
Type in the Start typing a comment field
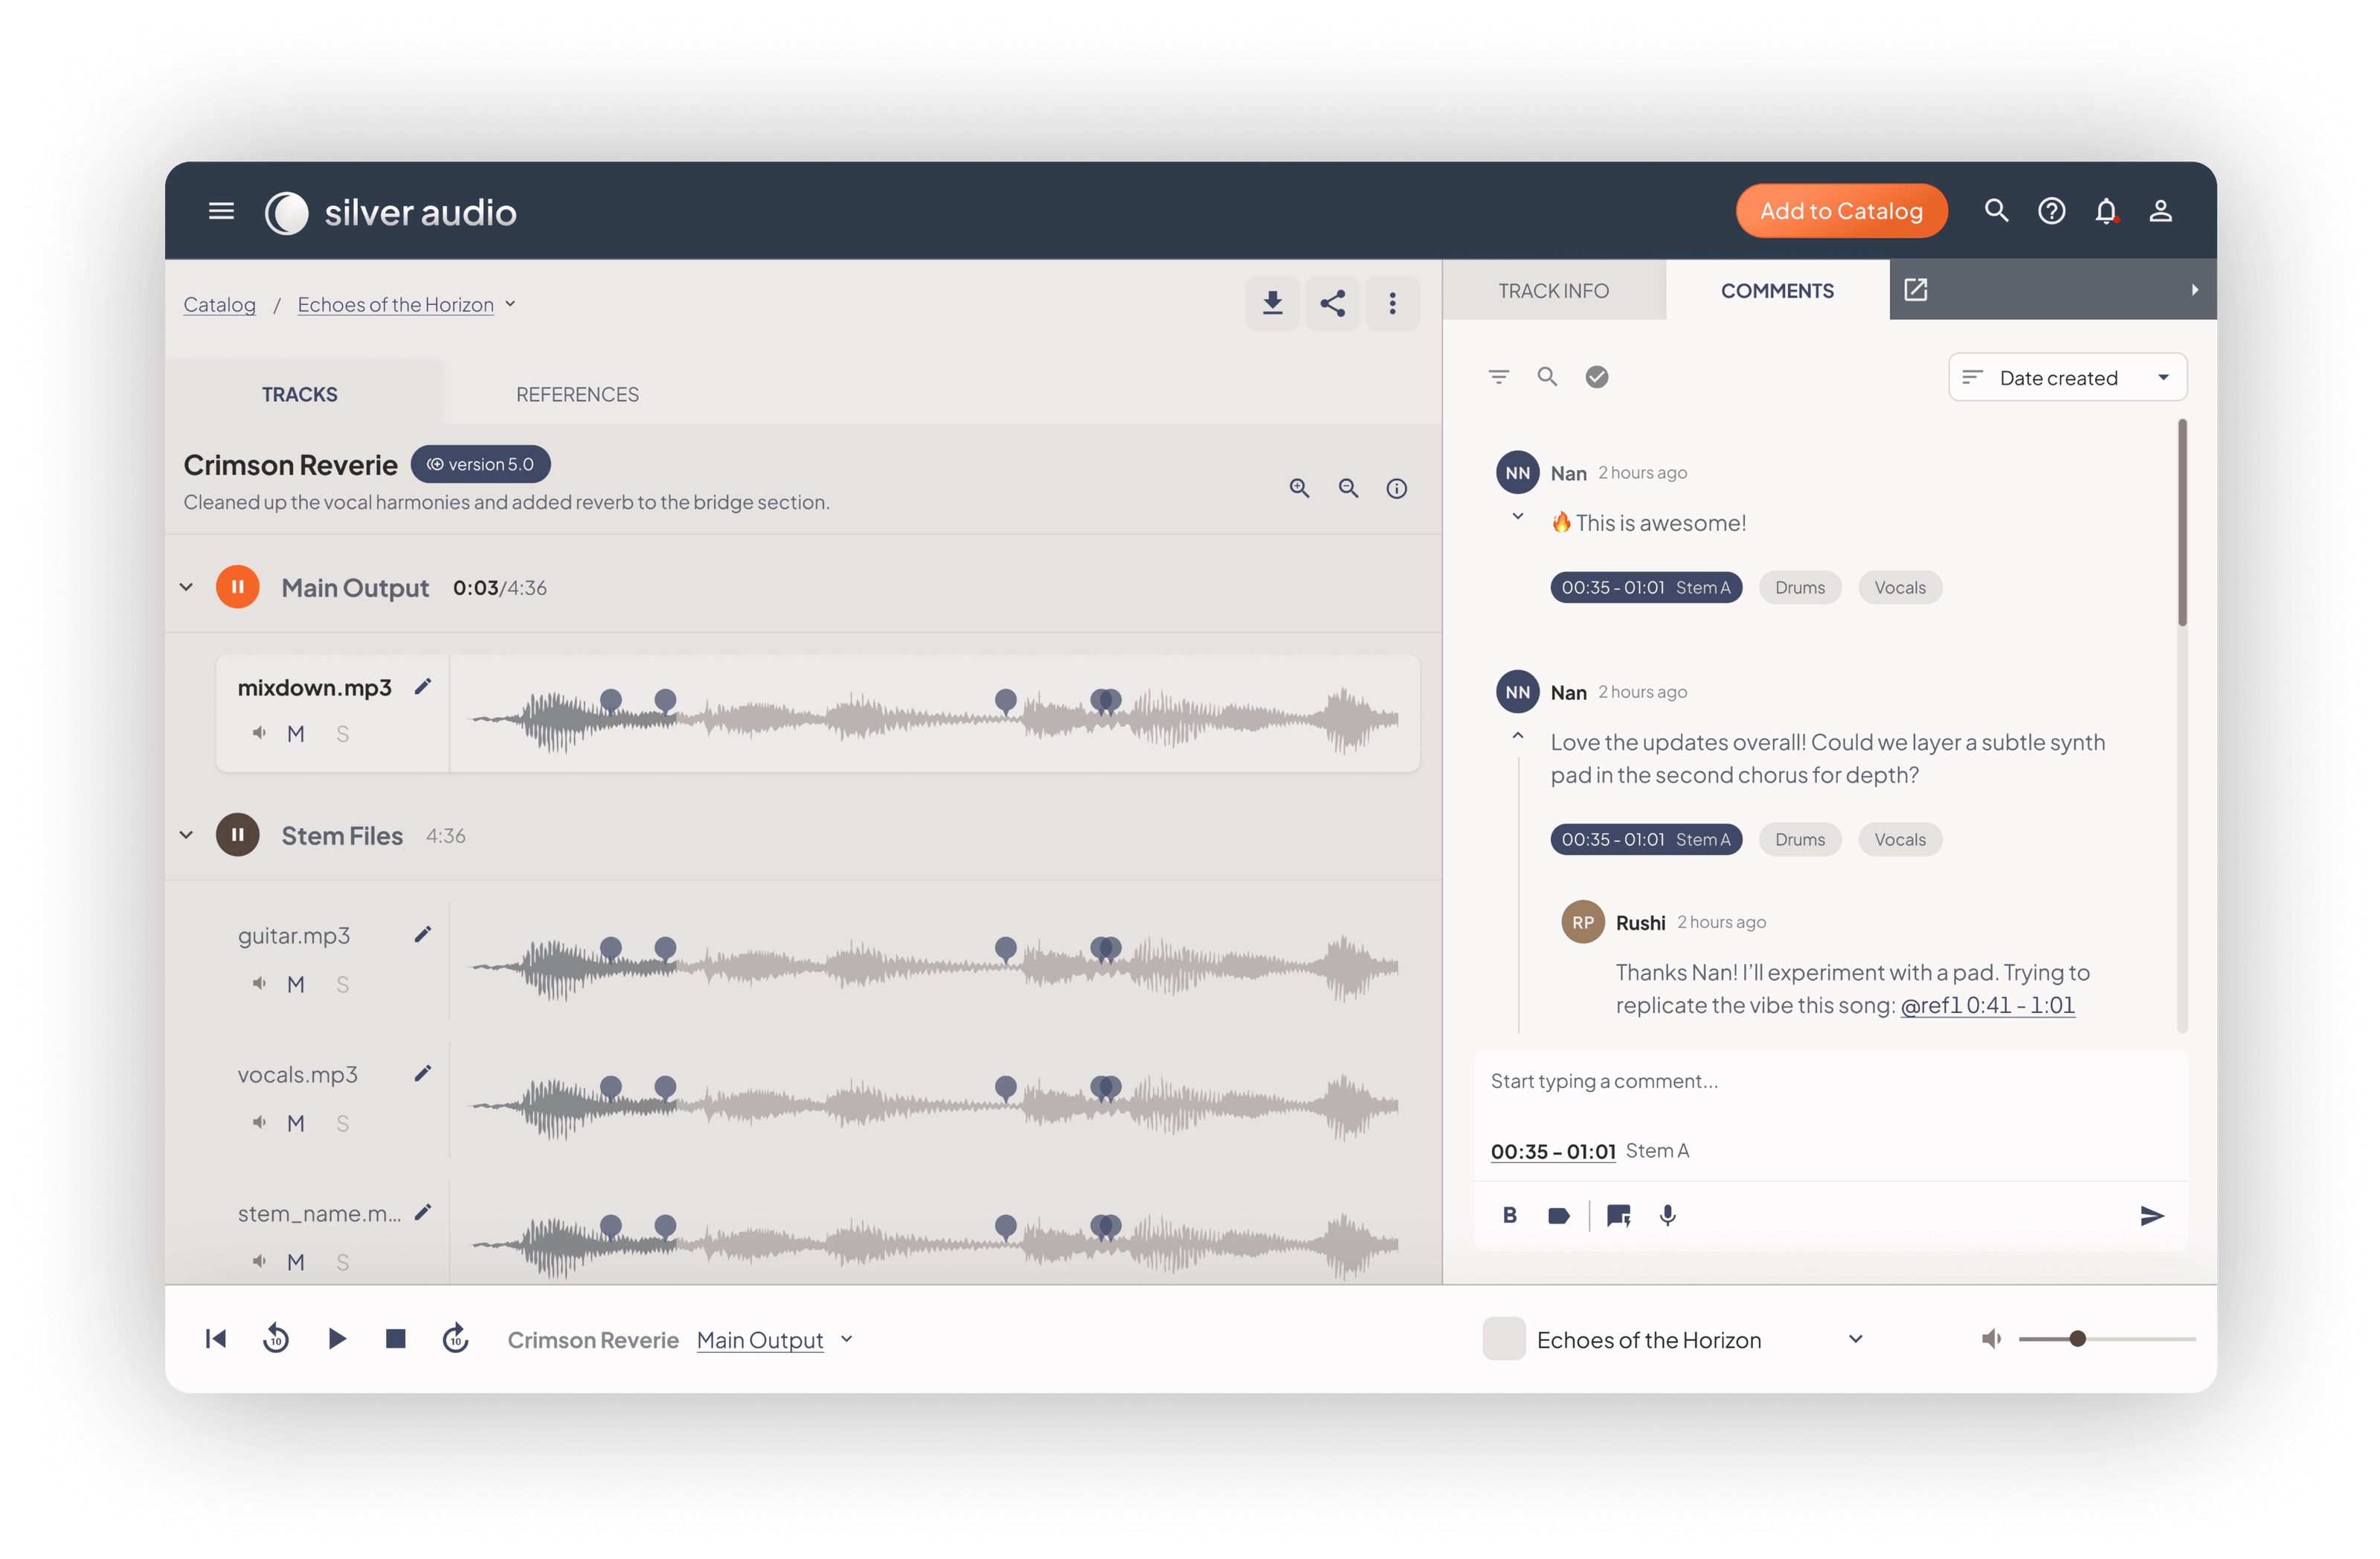click(x=1830, y=1081)
